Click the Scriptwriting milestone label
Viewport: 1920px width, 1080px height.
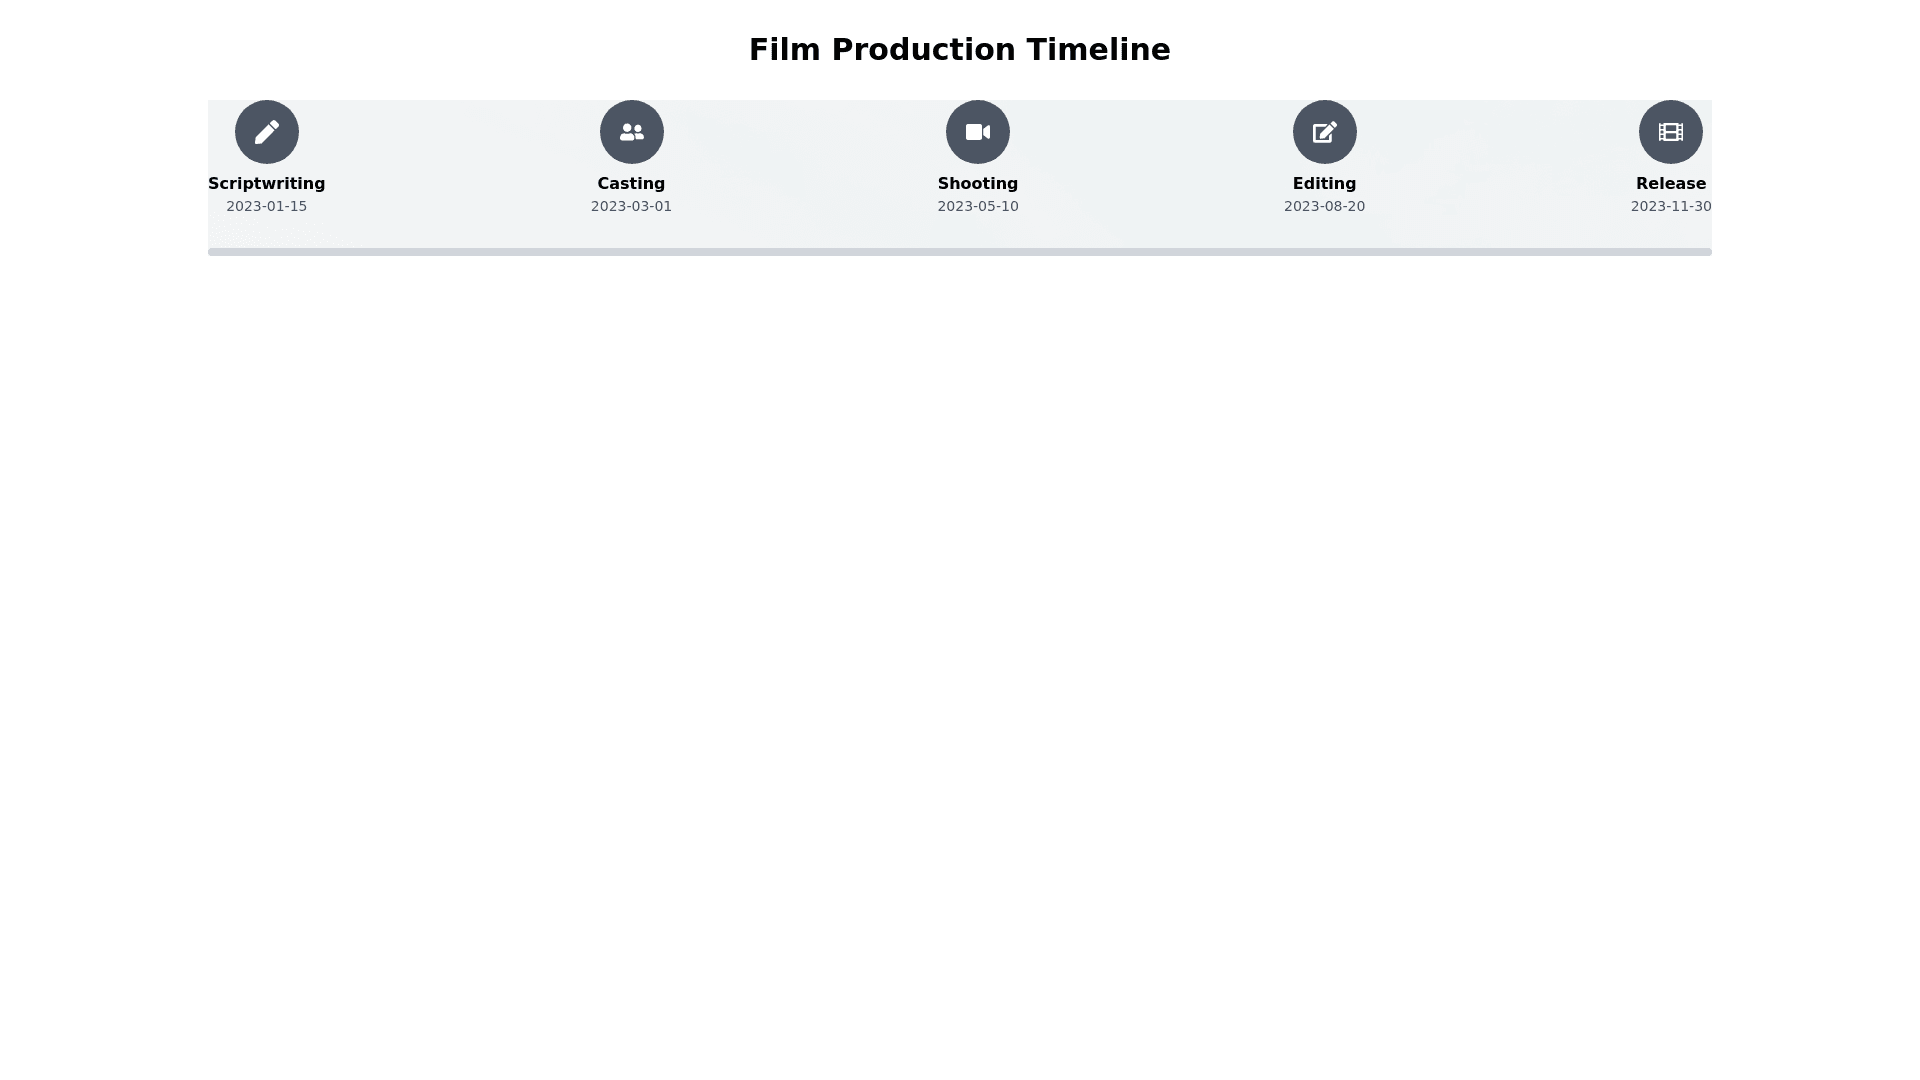(267, 184)
